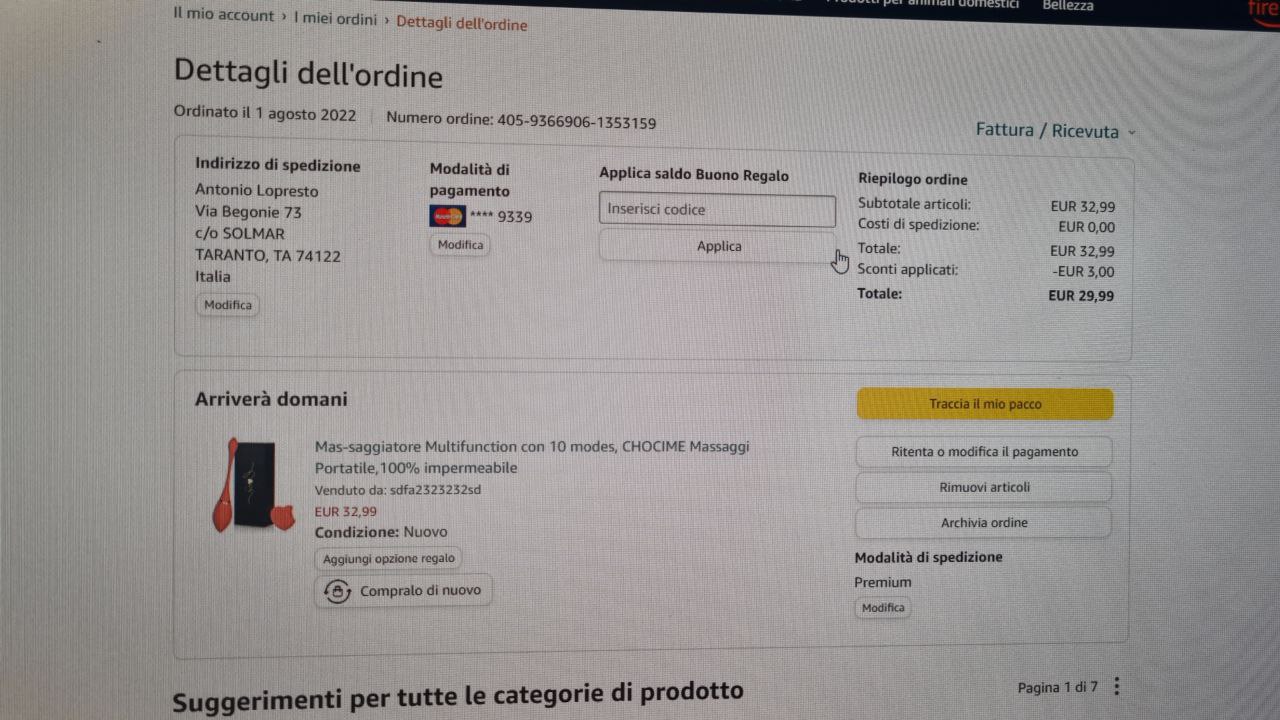Image resolution: width=1280 pixels, height=720 pixels.
Task: Select the Bellezza navigation category
Action: 1068,6
